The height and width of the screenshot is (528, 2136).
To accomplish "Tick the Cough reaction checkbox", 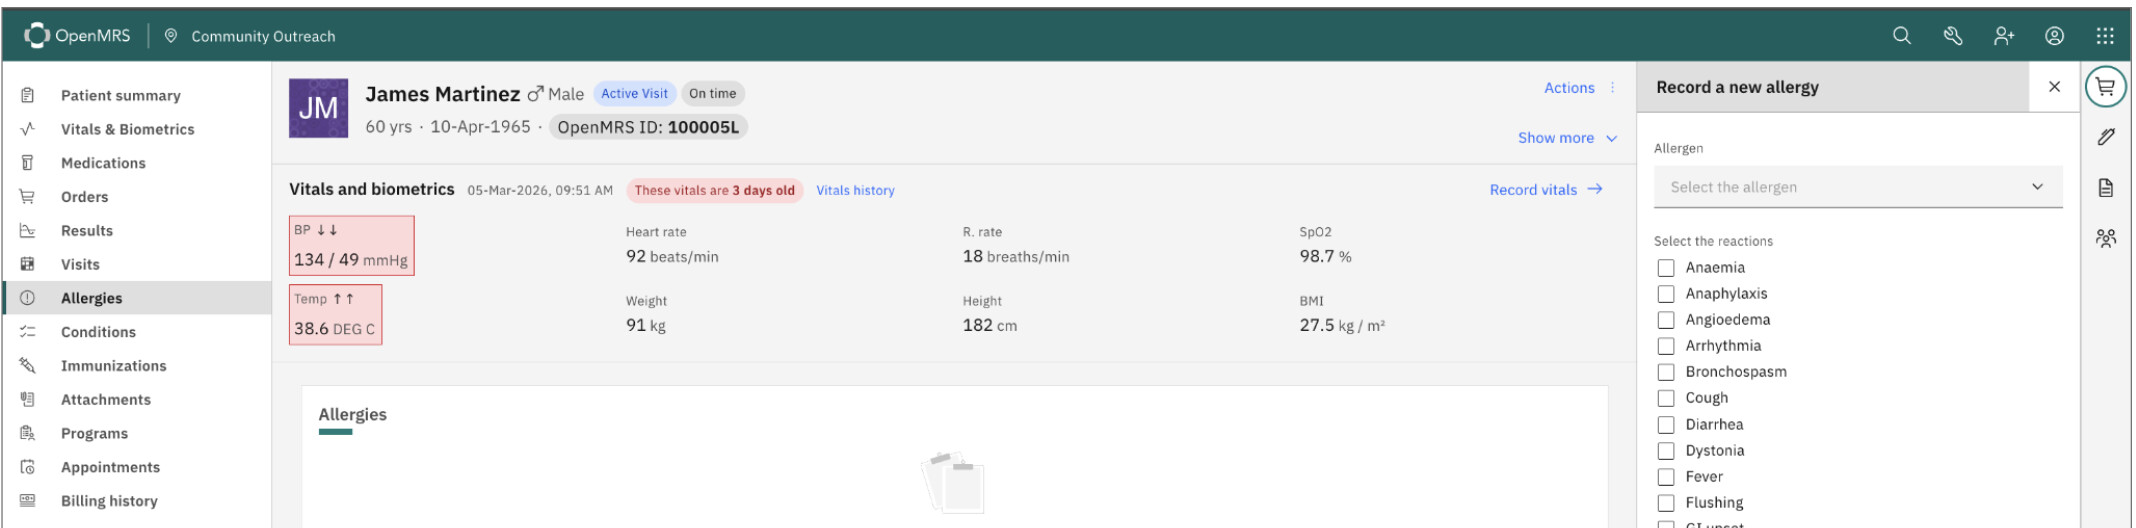I will click(x=1666, y=398).
